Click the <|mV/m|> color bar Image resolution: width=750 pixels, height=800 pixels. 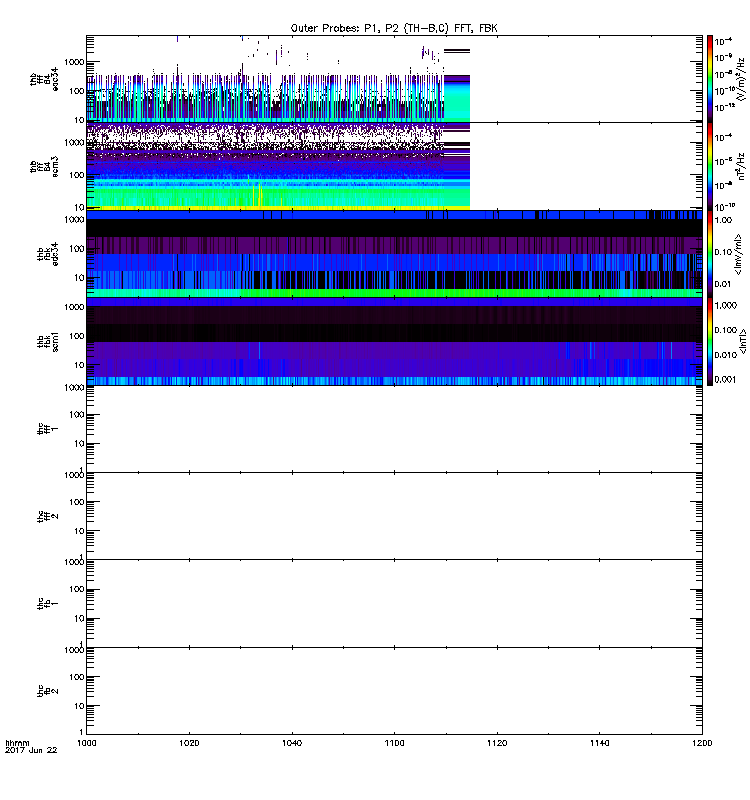(x=710, y=254)
